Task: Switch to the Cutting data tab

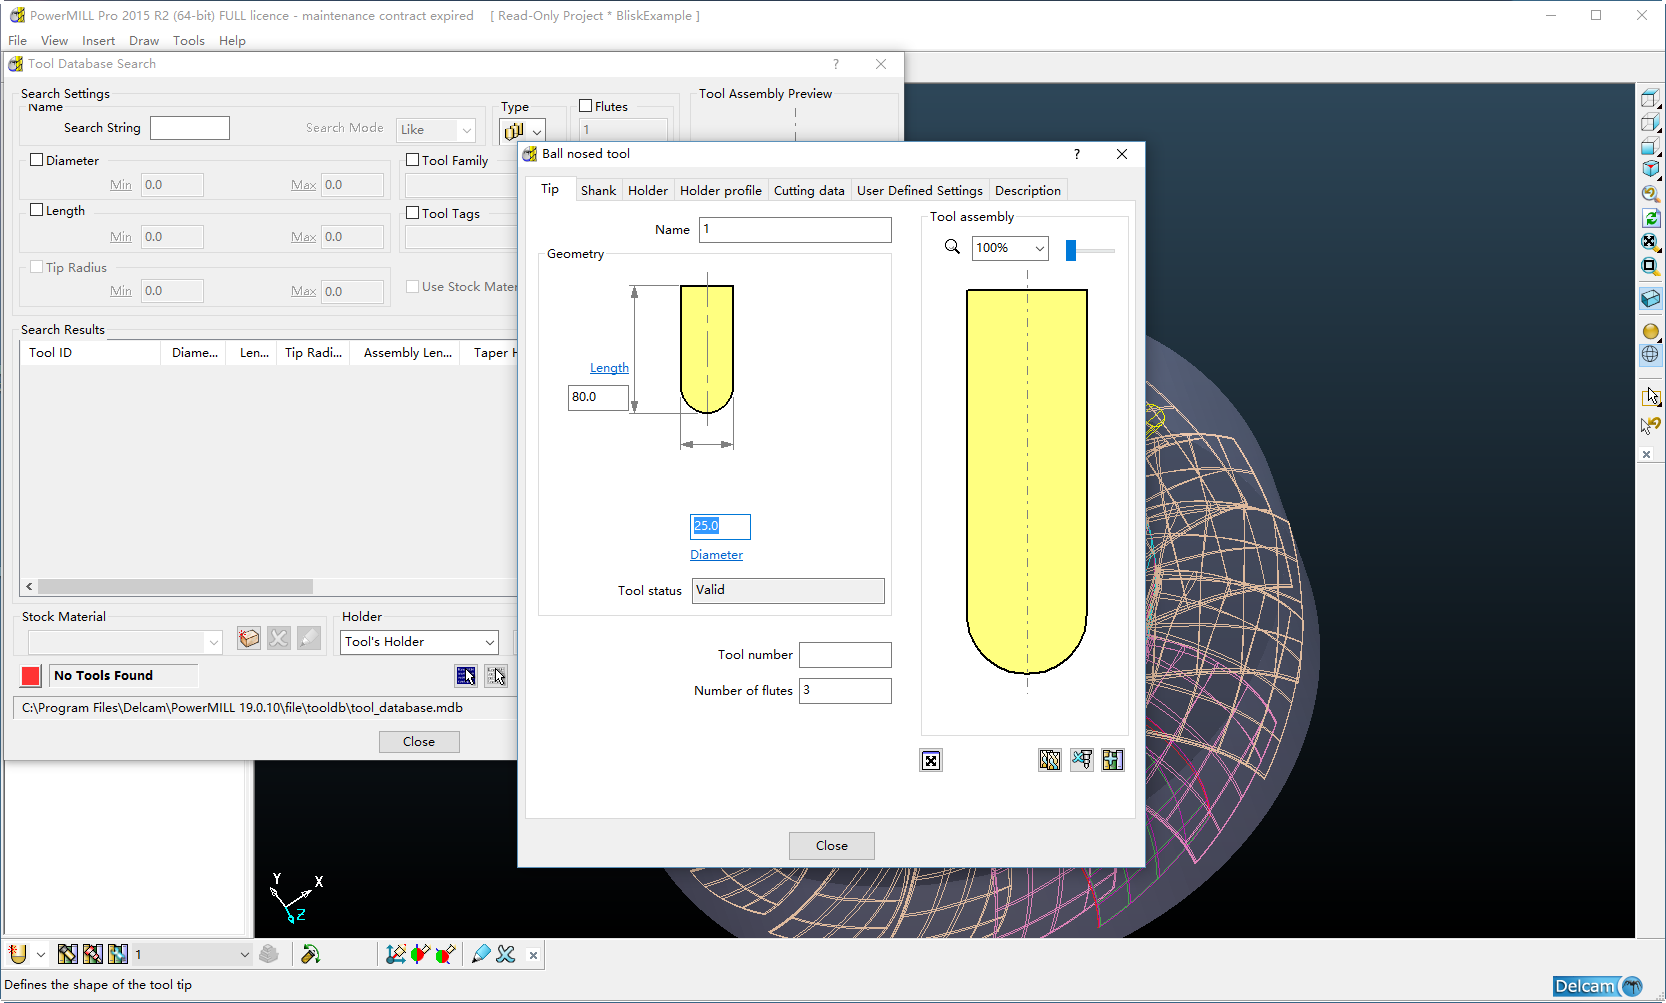Action: pyautogui.click(x=809, y=190)
